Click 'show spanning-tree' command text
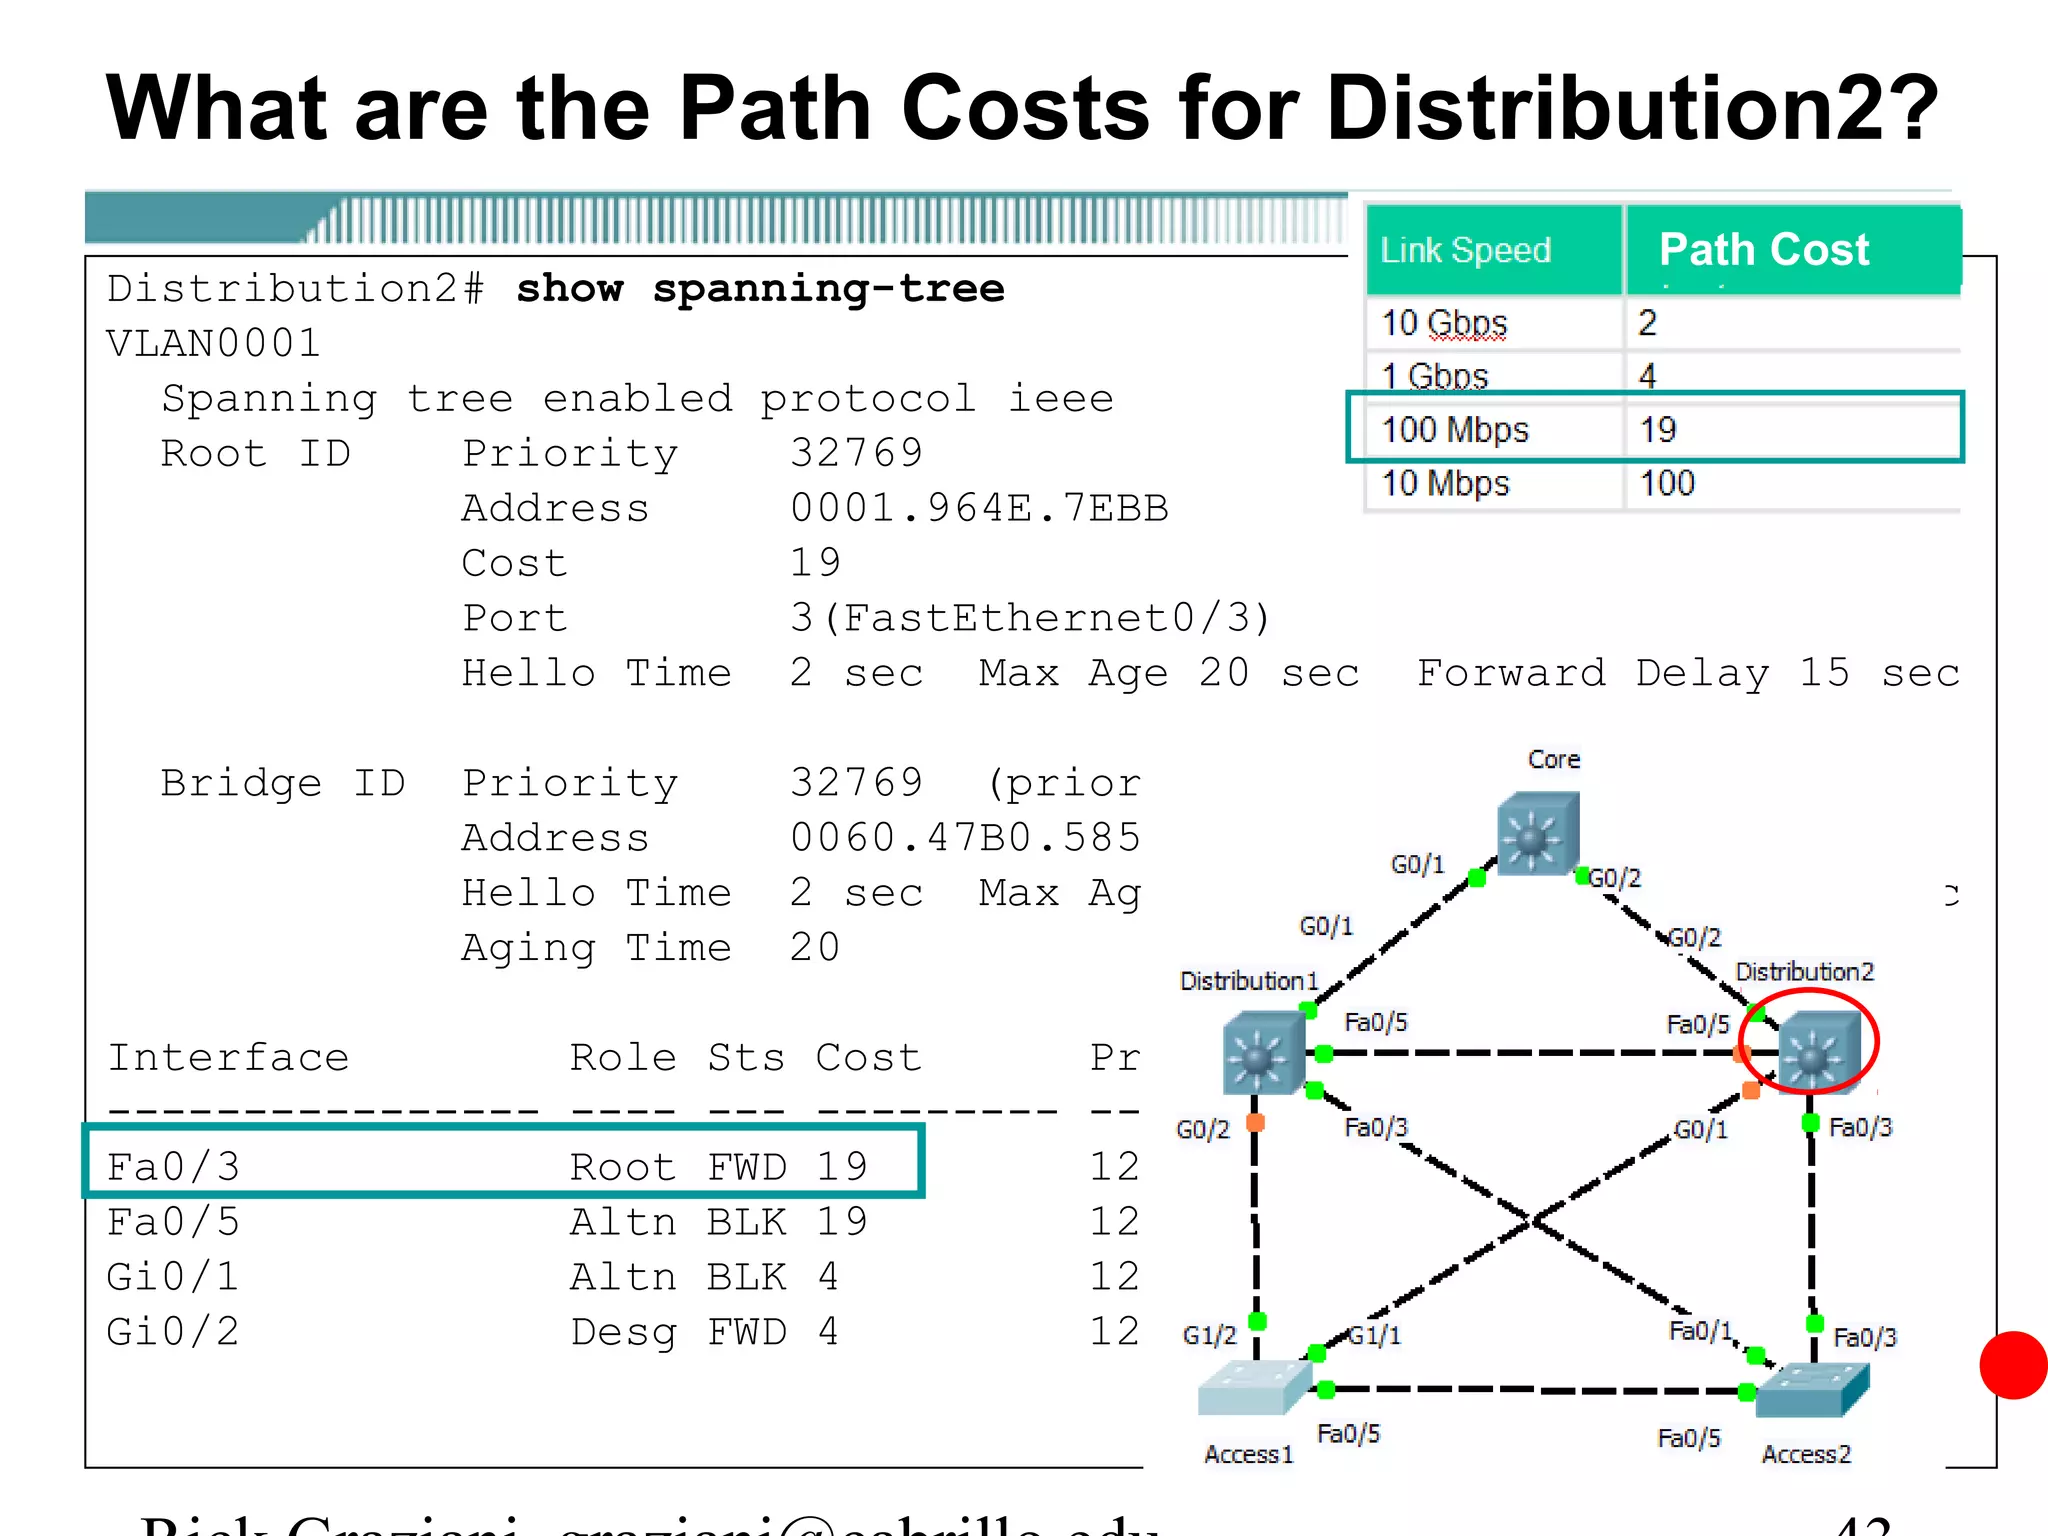Screen dimensions: 2048x1536 (760, 289)
